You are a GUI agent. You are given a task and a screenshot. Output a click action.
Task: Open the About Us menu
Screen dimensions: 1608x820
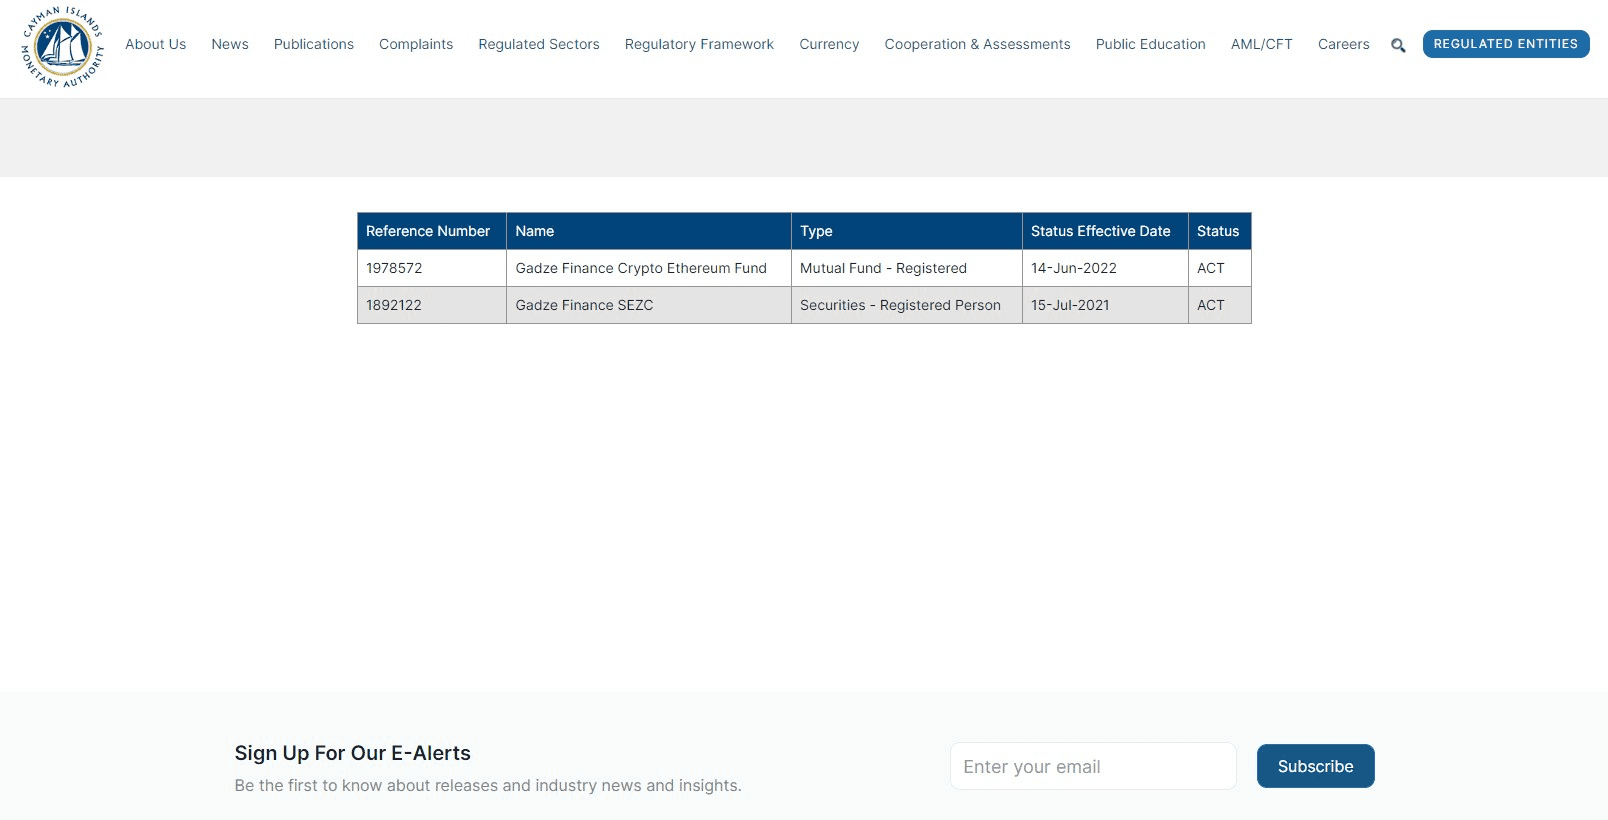(155, 44)
